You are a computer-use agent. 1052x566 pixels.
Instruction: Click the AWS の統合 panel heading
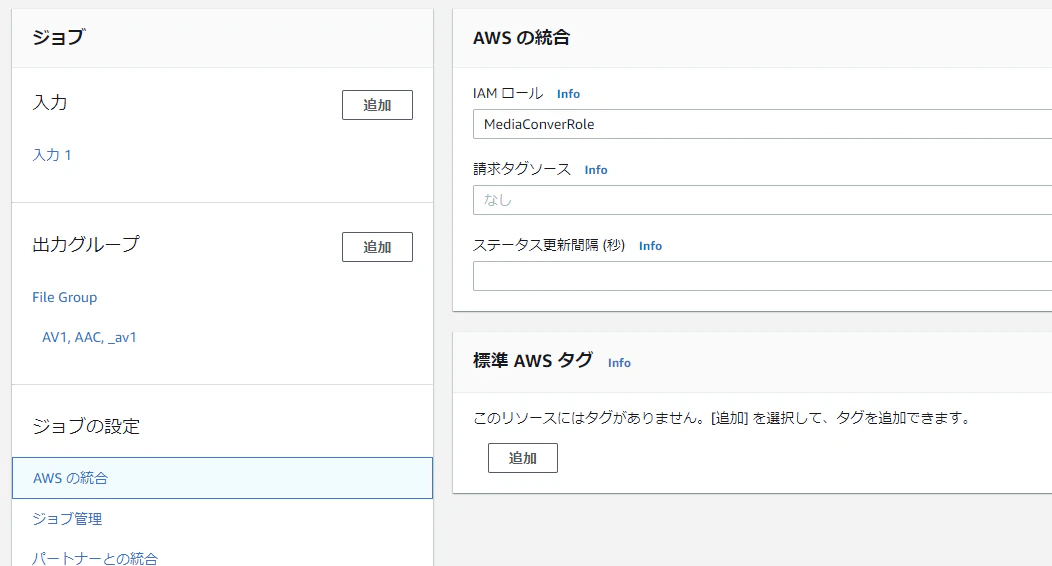(x=521, y=38)
